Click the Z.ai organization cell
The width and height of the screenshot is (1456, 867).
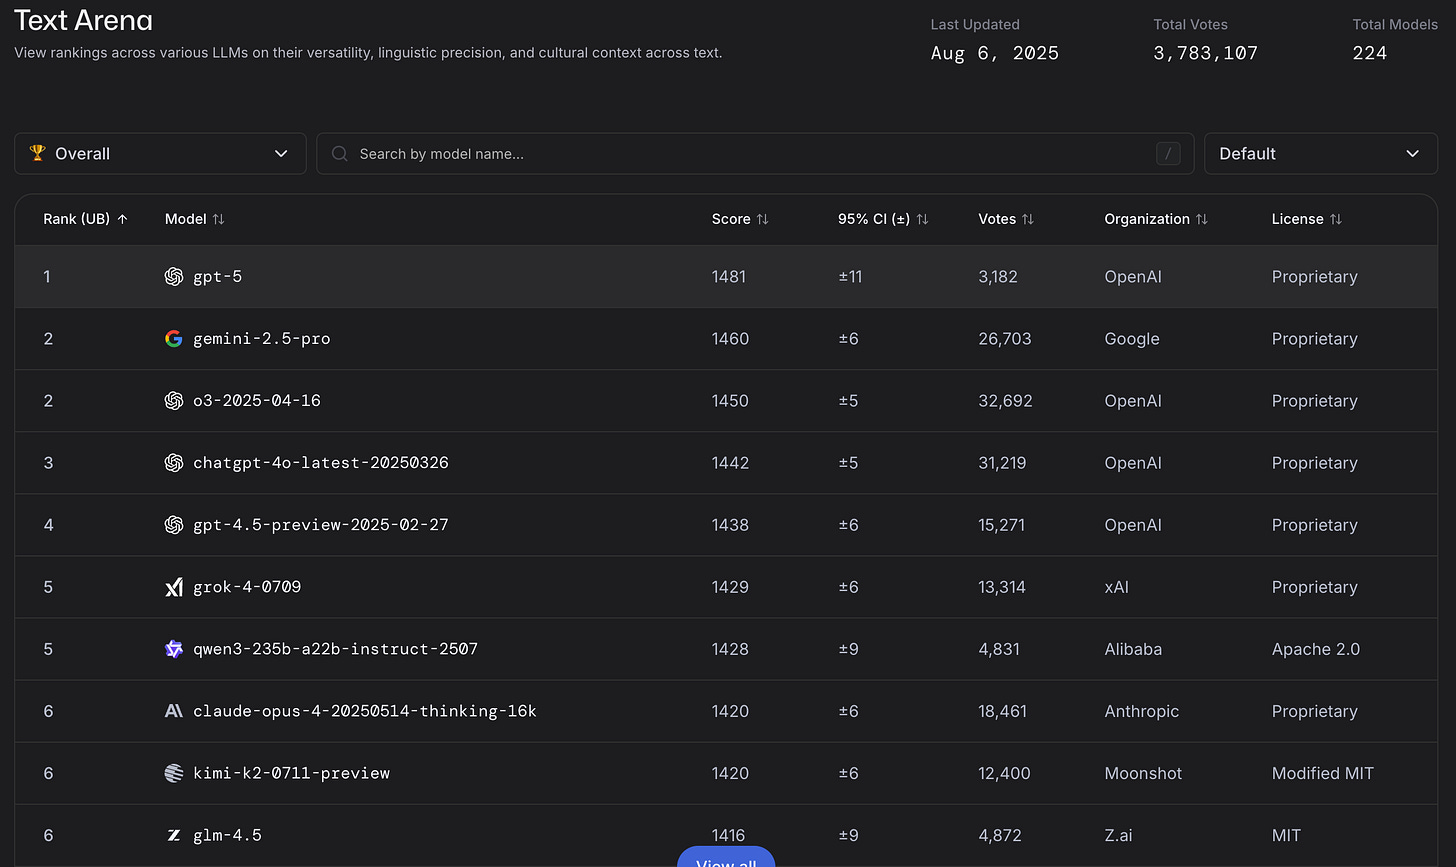point(1118,835)
